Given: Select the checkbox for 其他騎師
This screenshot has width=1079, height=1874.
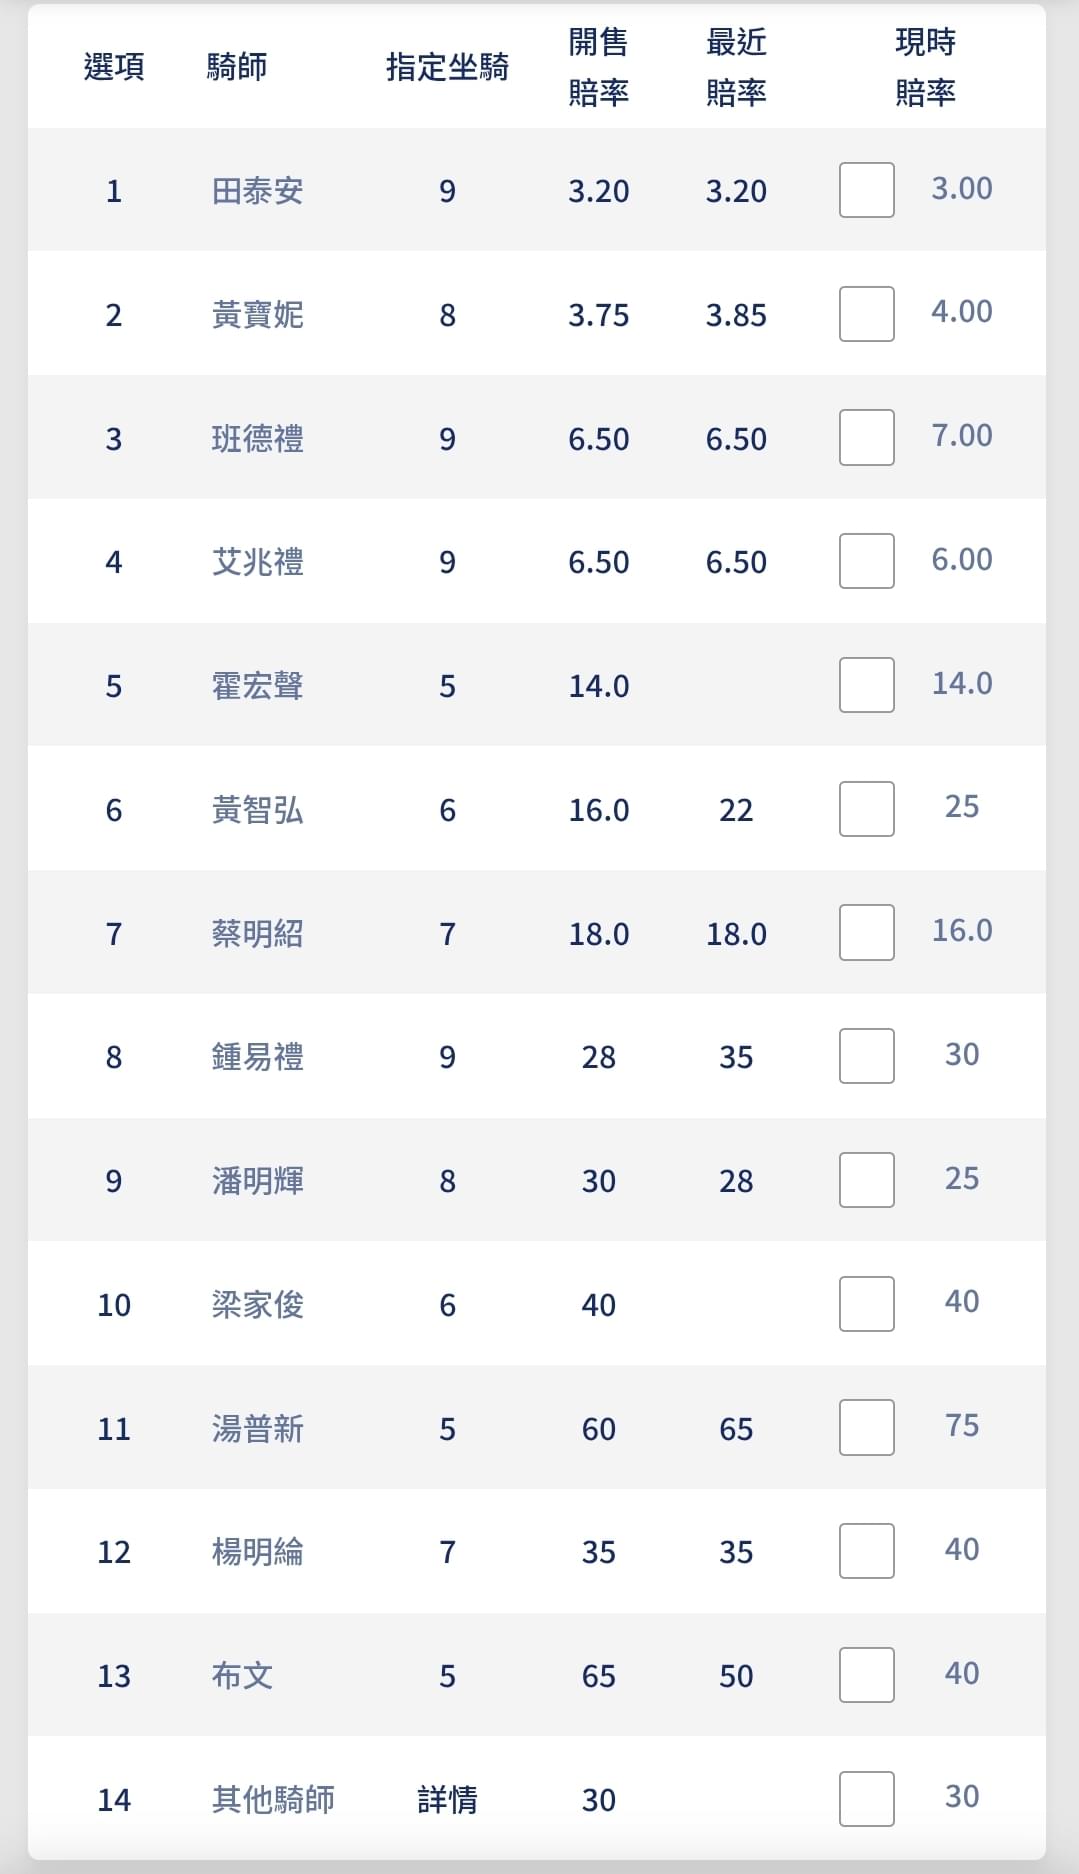Looking at the screenshot, I should click(866, 1799).
